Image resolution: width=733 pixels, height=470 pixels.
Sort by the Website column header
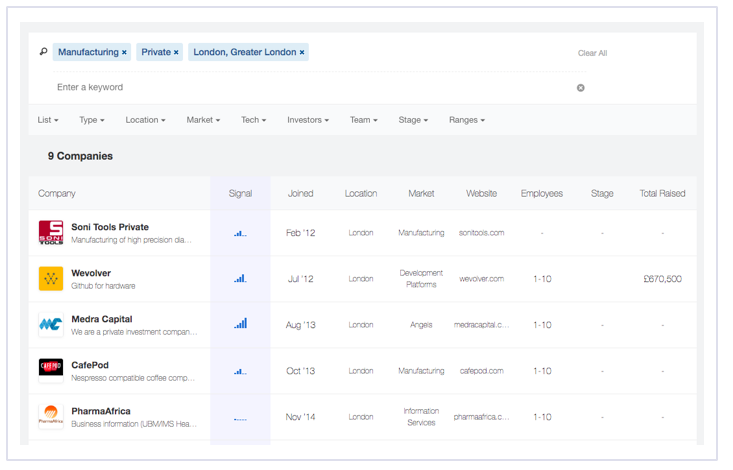click(x=481, y=194)
